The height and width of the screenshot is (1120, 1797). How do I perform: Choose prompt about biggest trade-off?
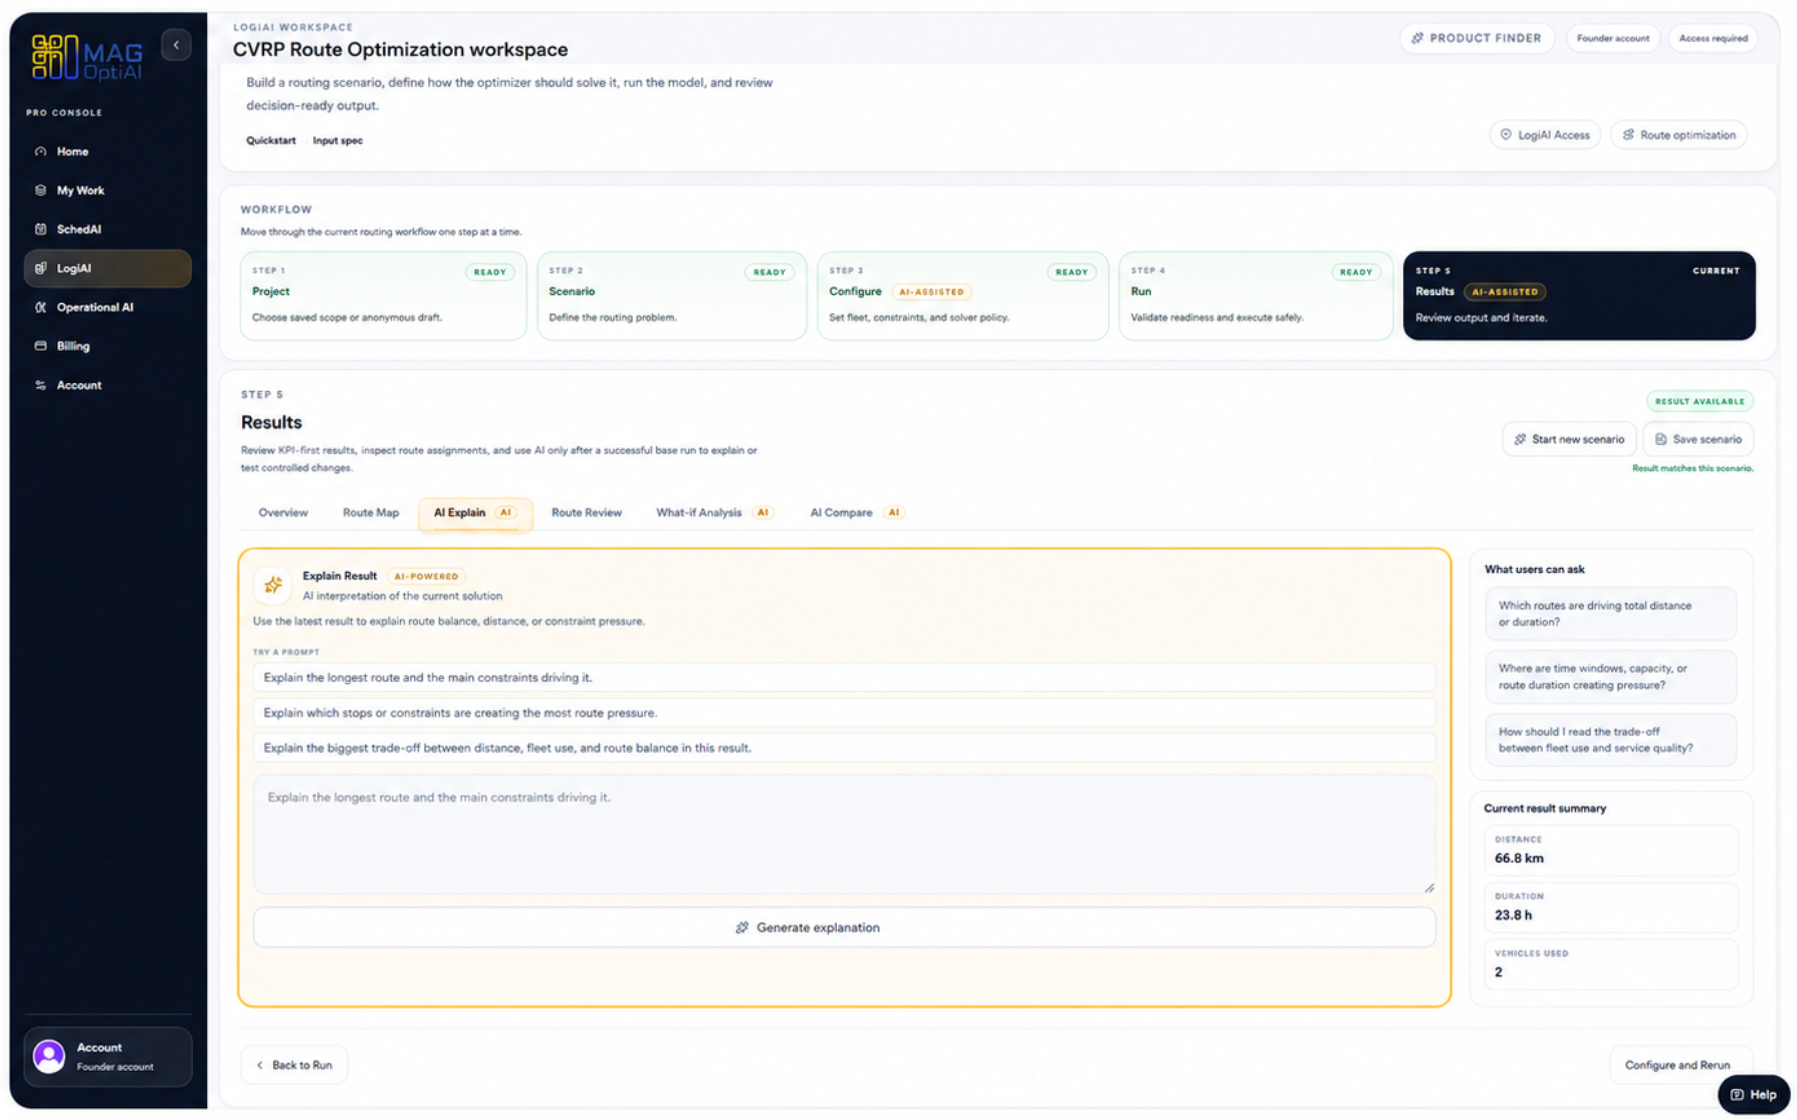click(x=844, y=748)
